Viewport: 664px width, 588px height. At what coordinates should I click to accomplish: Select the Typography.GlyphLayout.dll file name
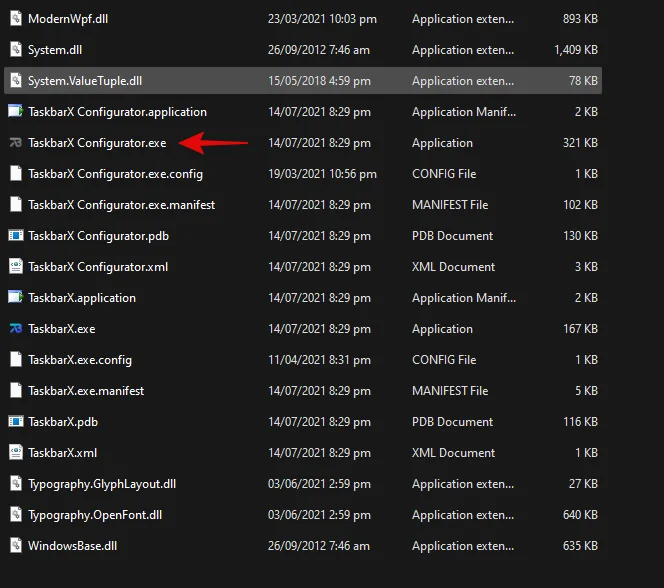(102, 484)
